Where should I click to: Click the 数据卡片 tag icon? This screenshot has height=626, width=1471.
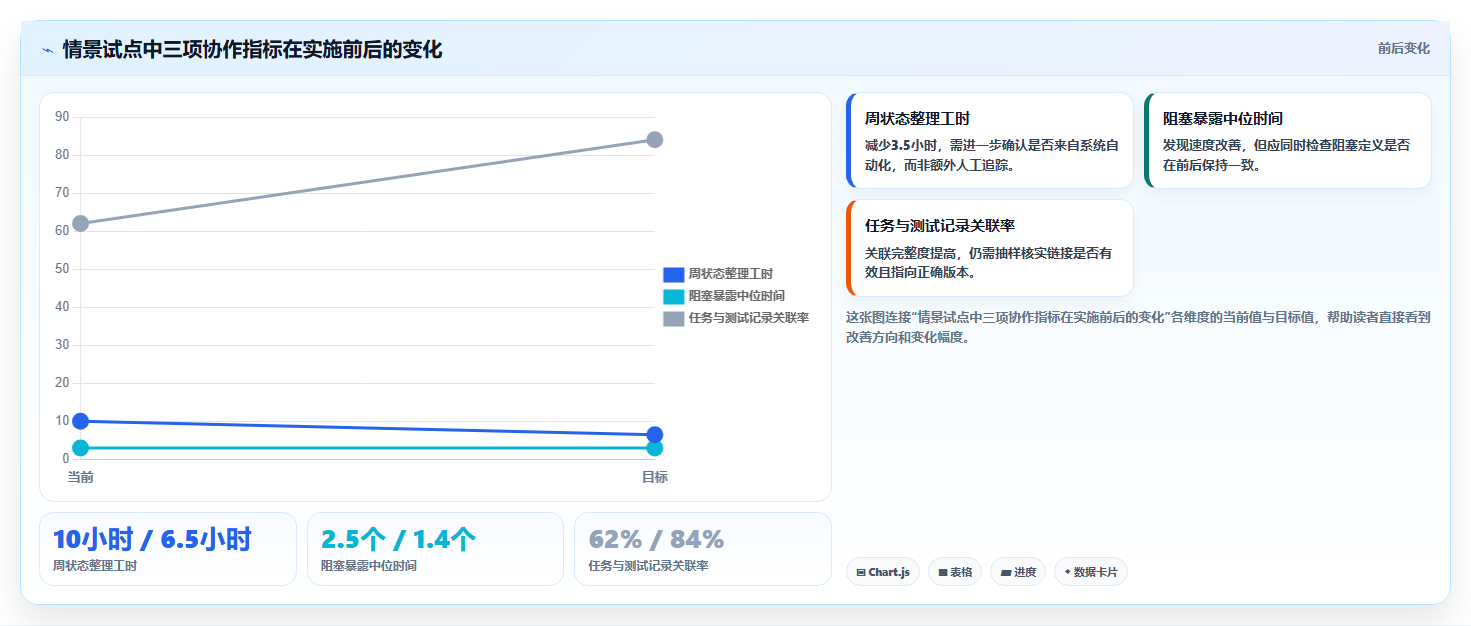(1068, 573)
